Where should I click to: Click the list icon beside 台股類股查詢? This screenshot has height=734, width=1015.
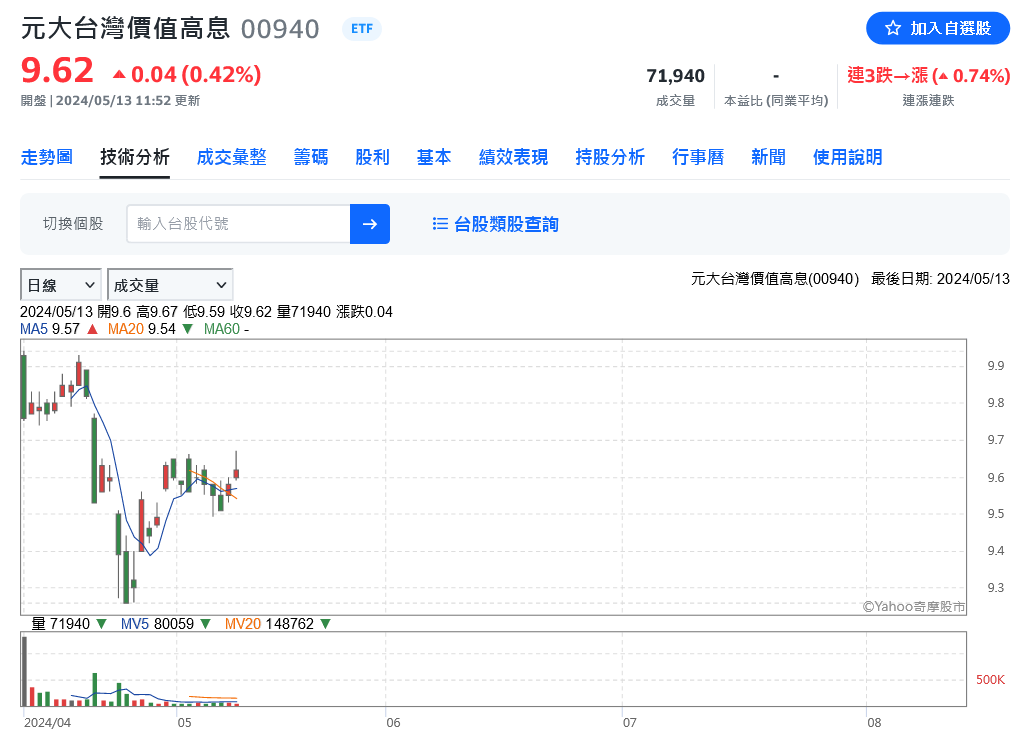(x=440, y=224)
